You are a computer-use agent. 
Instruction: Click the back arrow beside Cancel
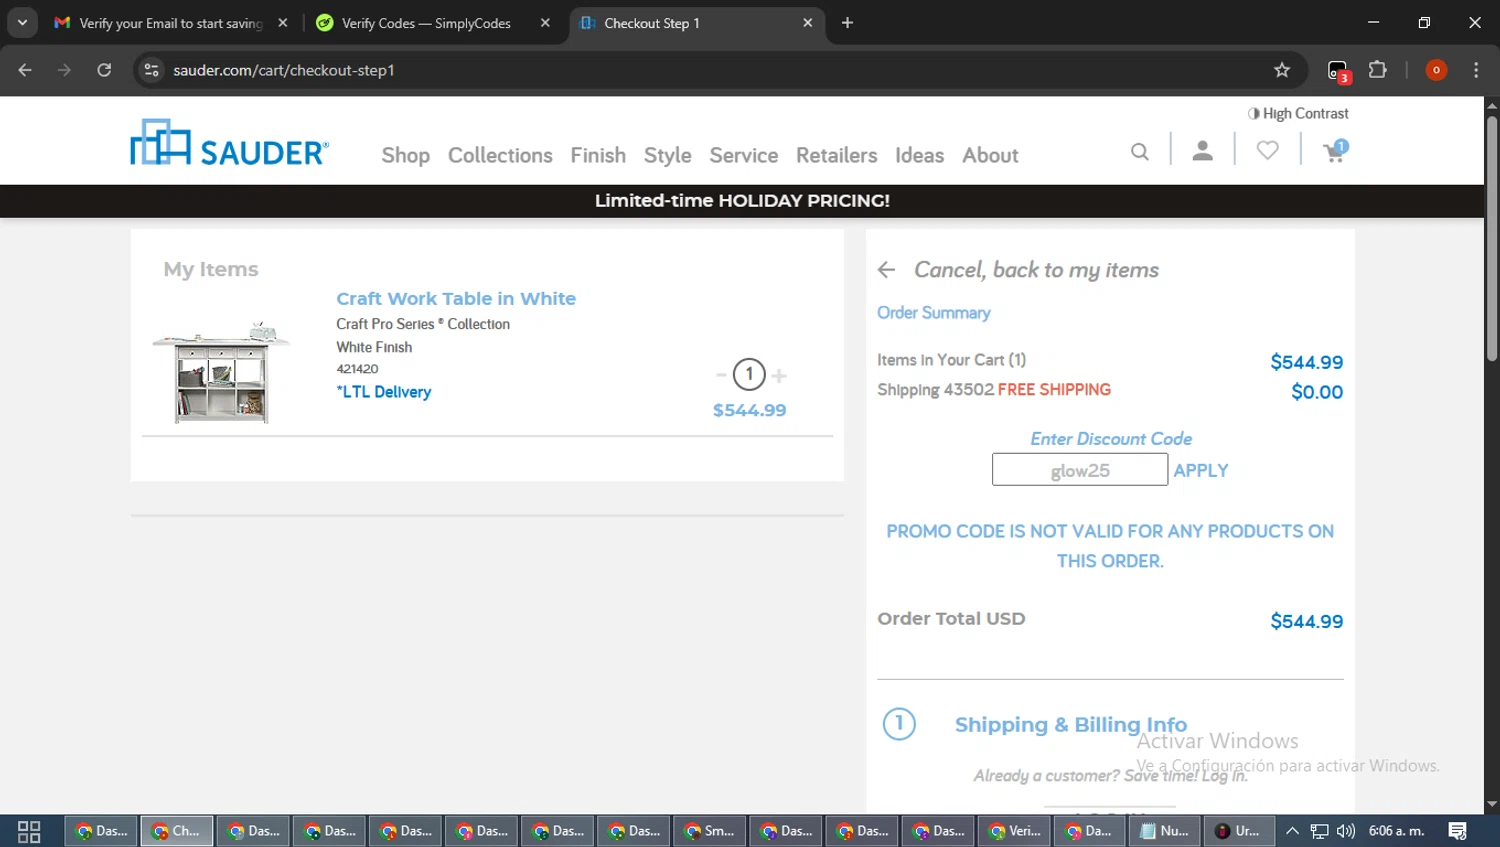(886, 270)
